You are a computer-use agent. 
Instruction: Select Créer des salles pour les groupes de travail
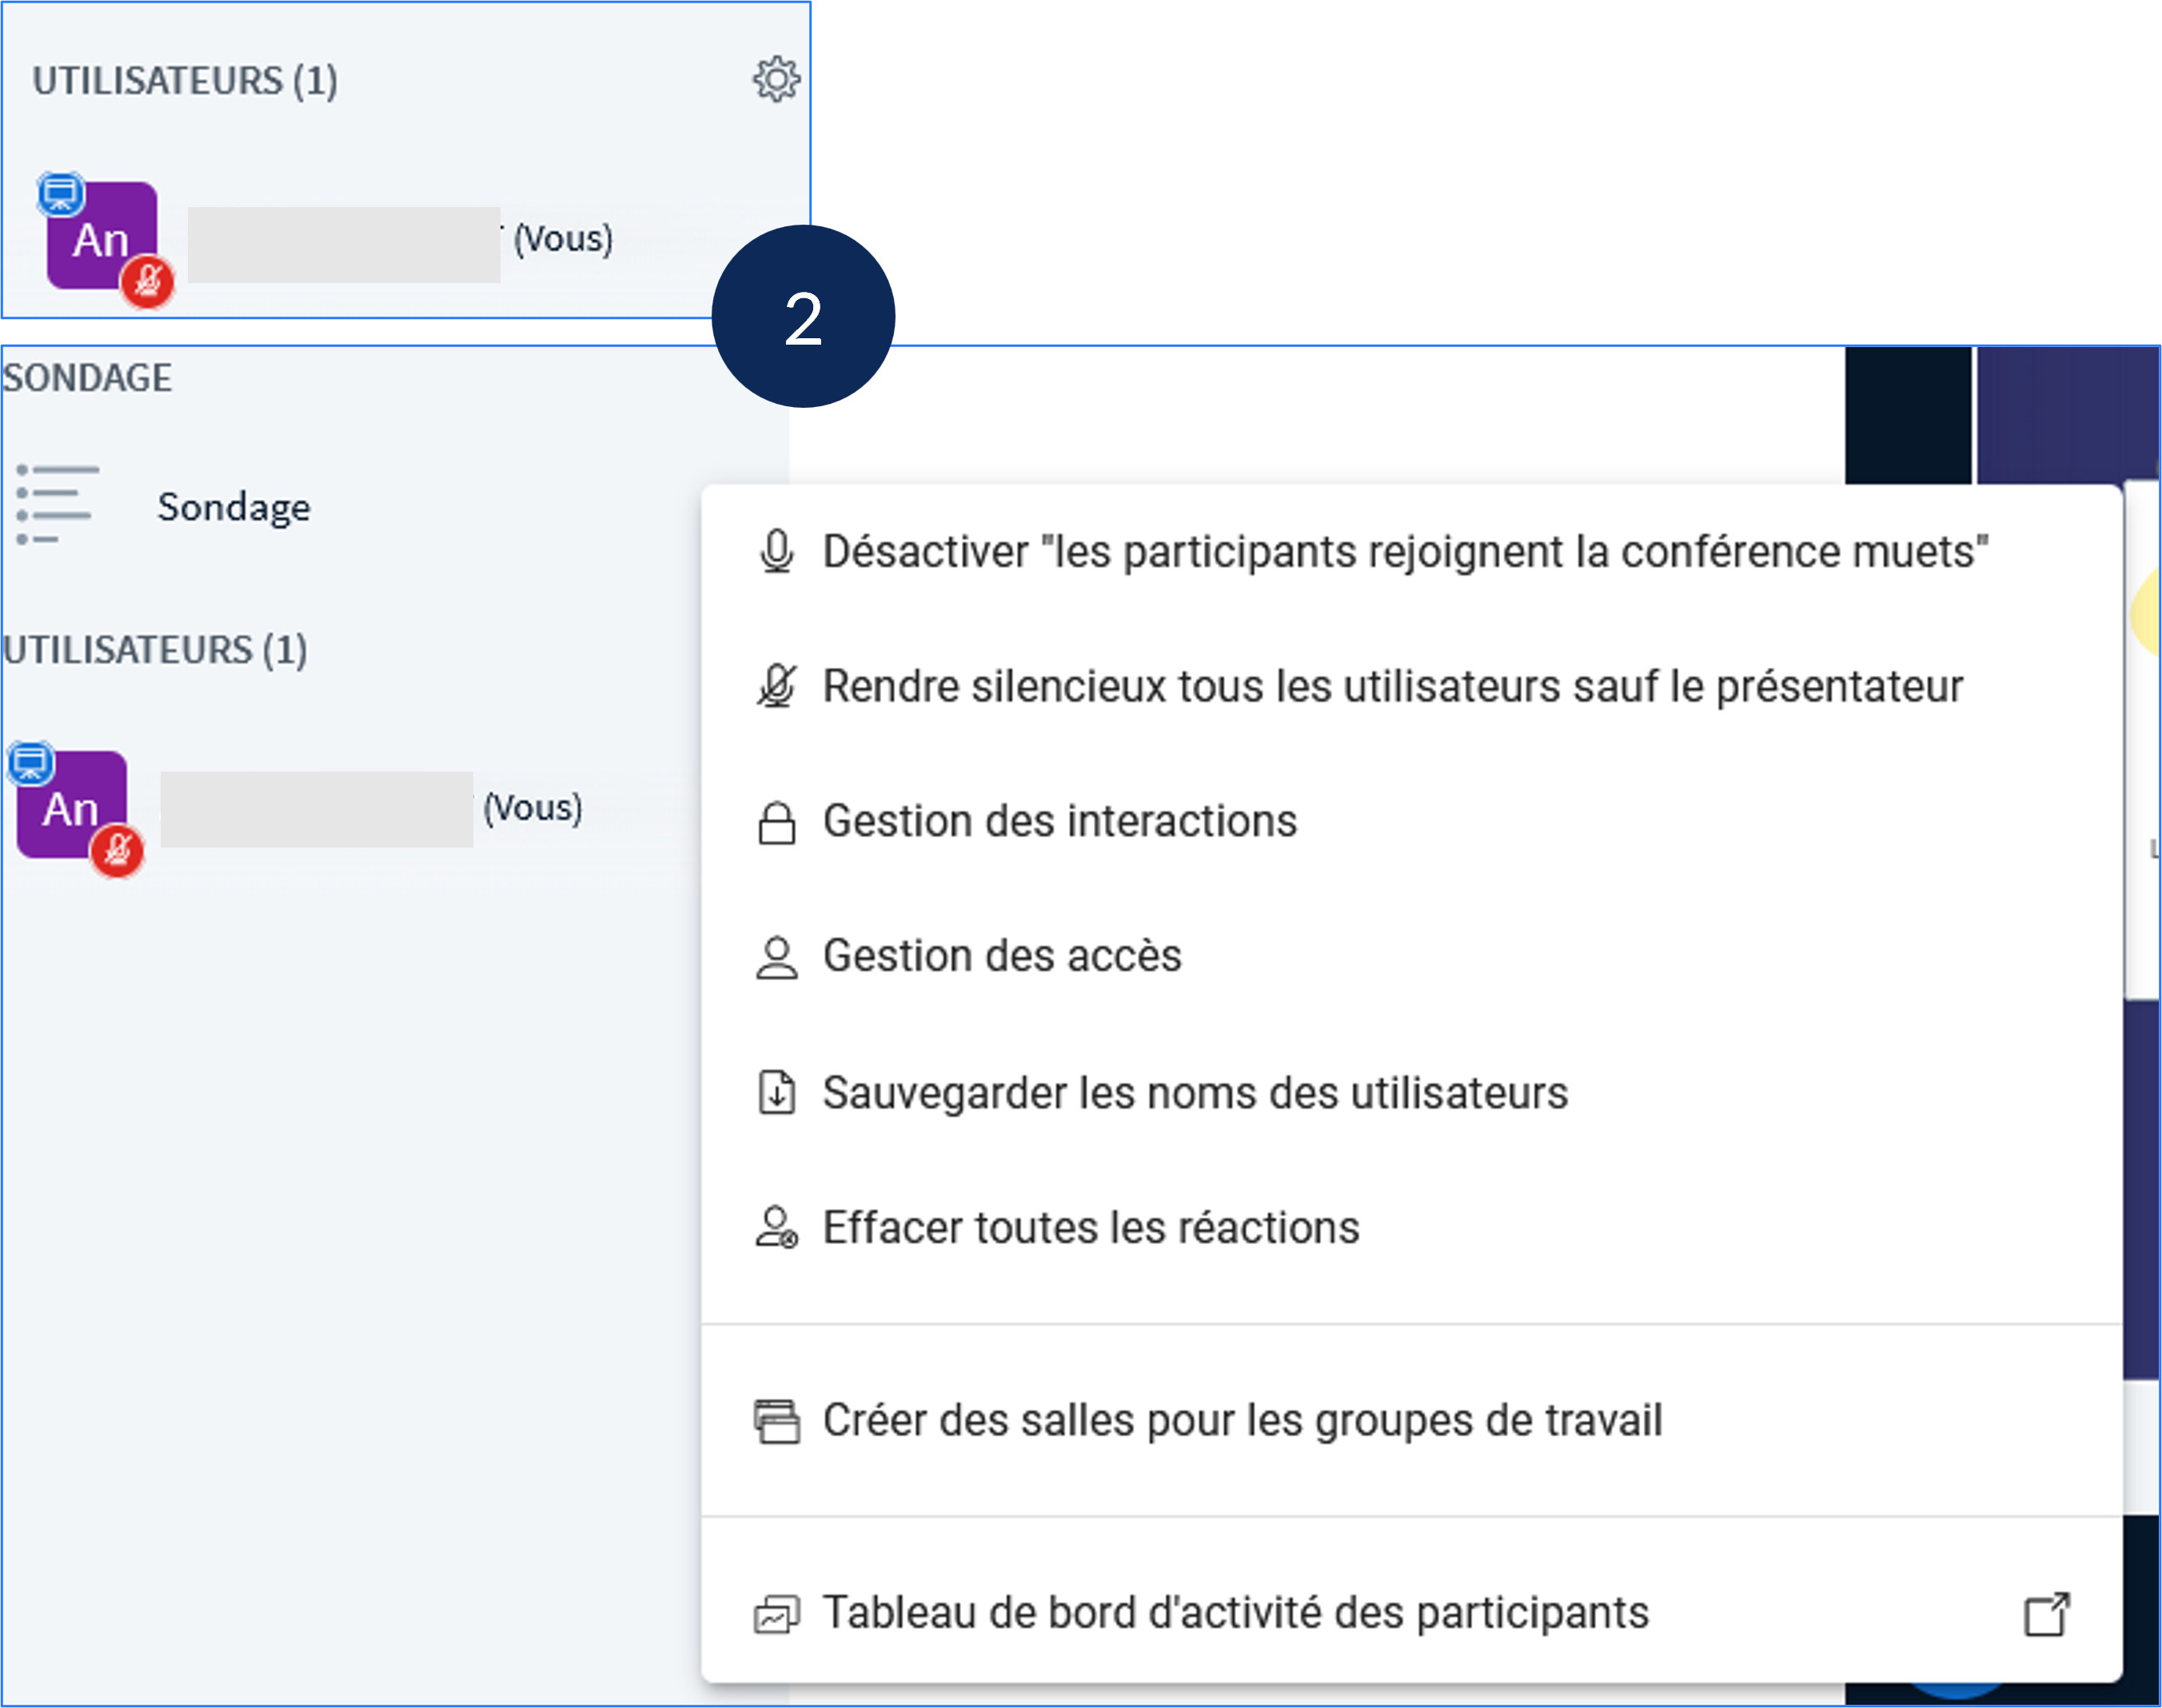(1242, 1421)
